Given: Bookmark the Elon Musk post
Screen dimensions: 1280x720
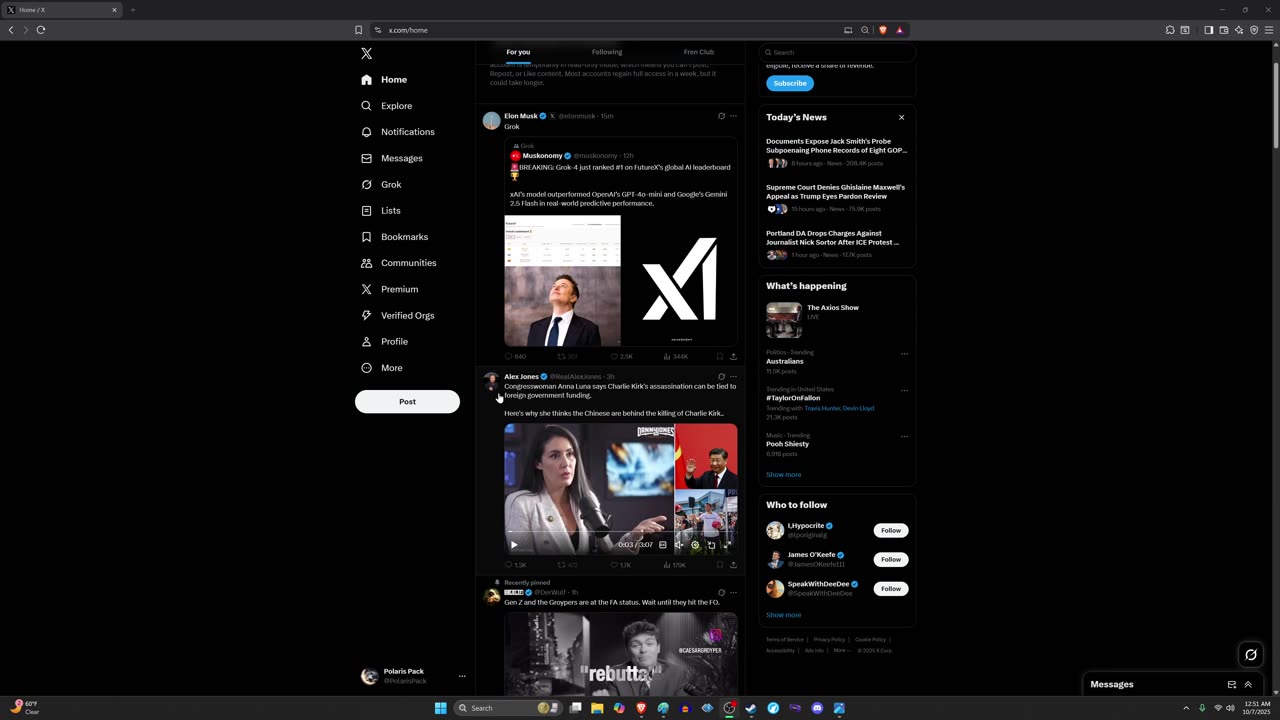Looking at the screenshot, I should tap(719, 356).
